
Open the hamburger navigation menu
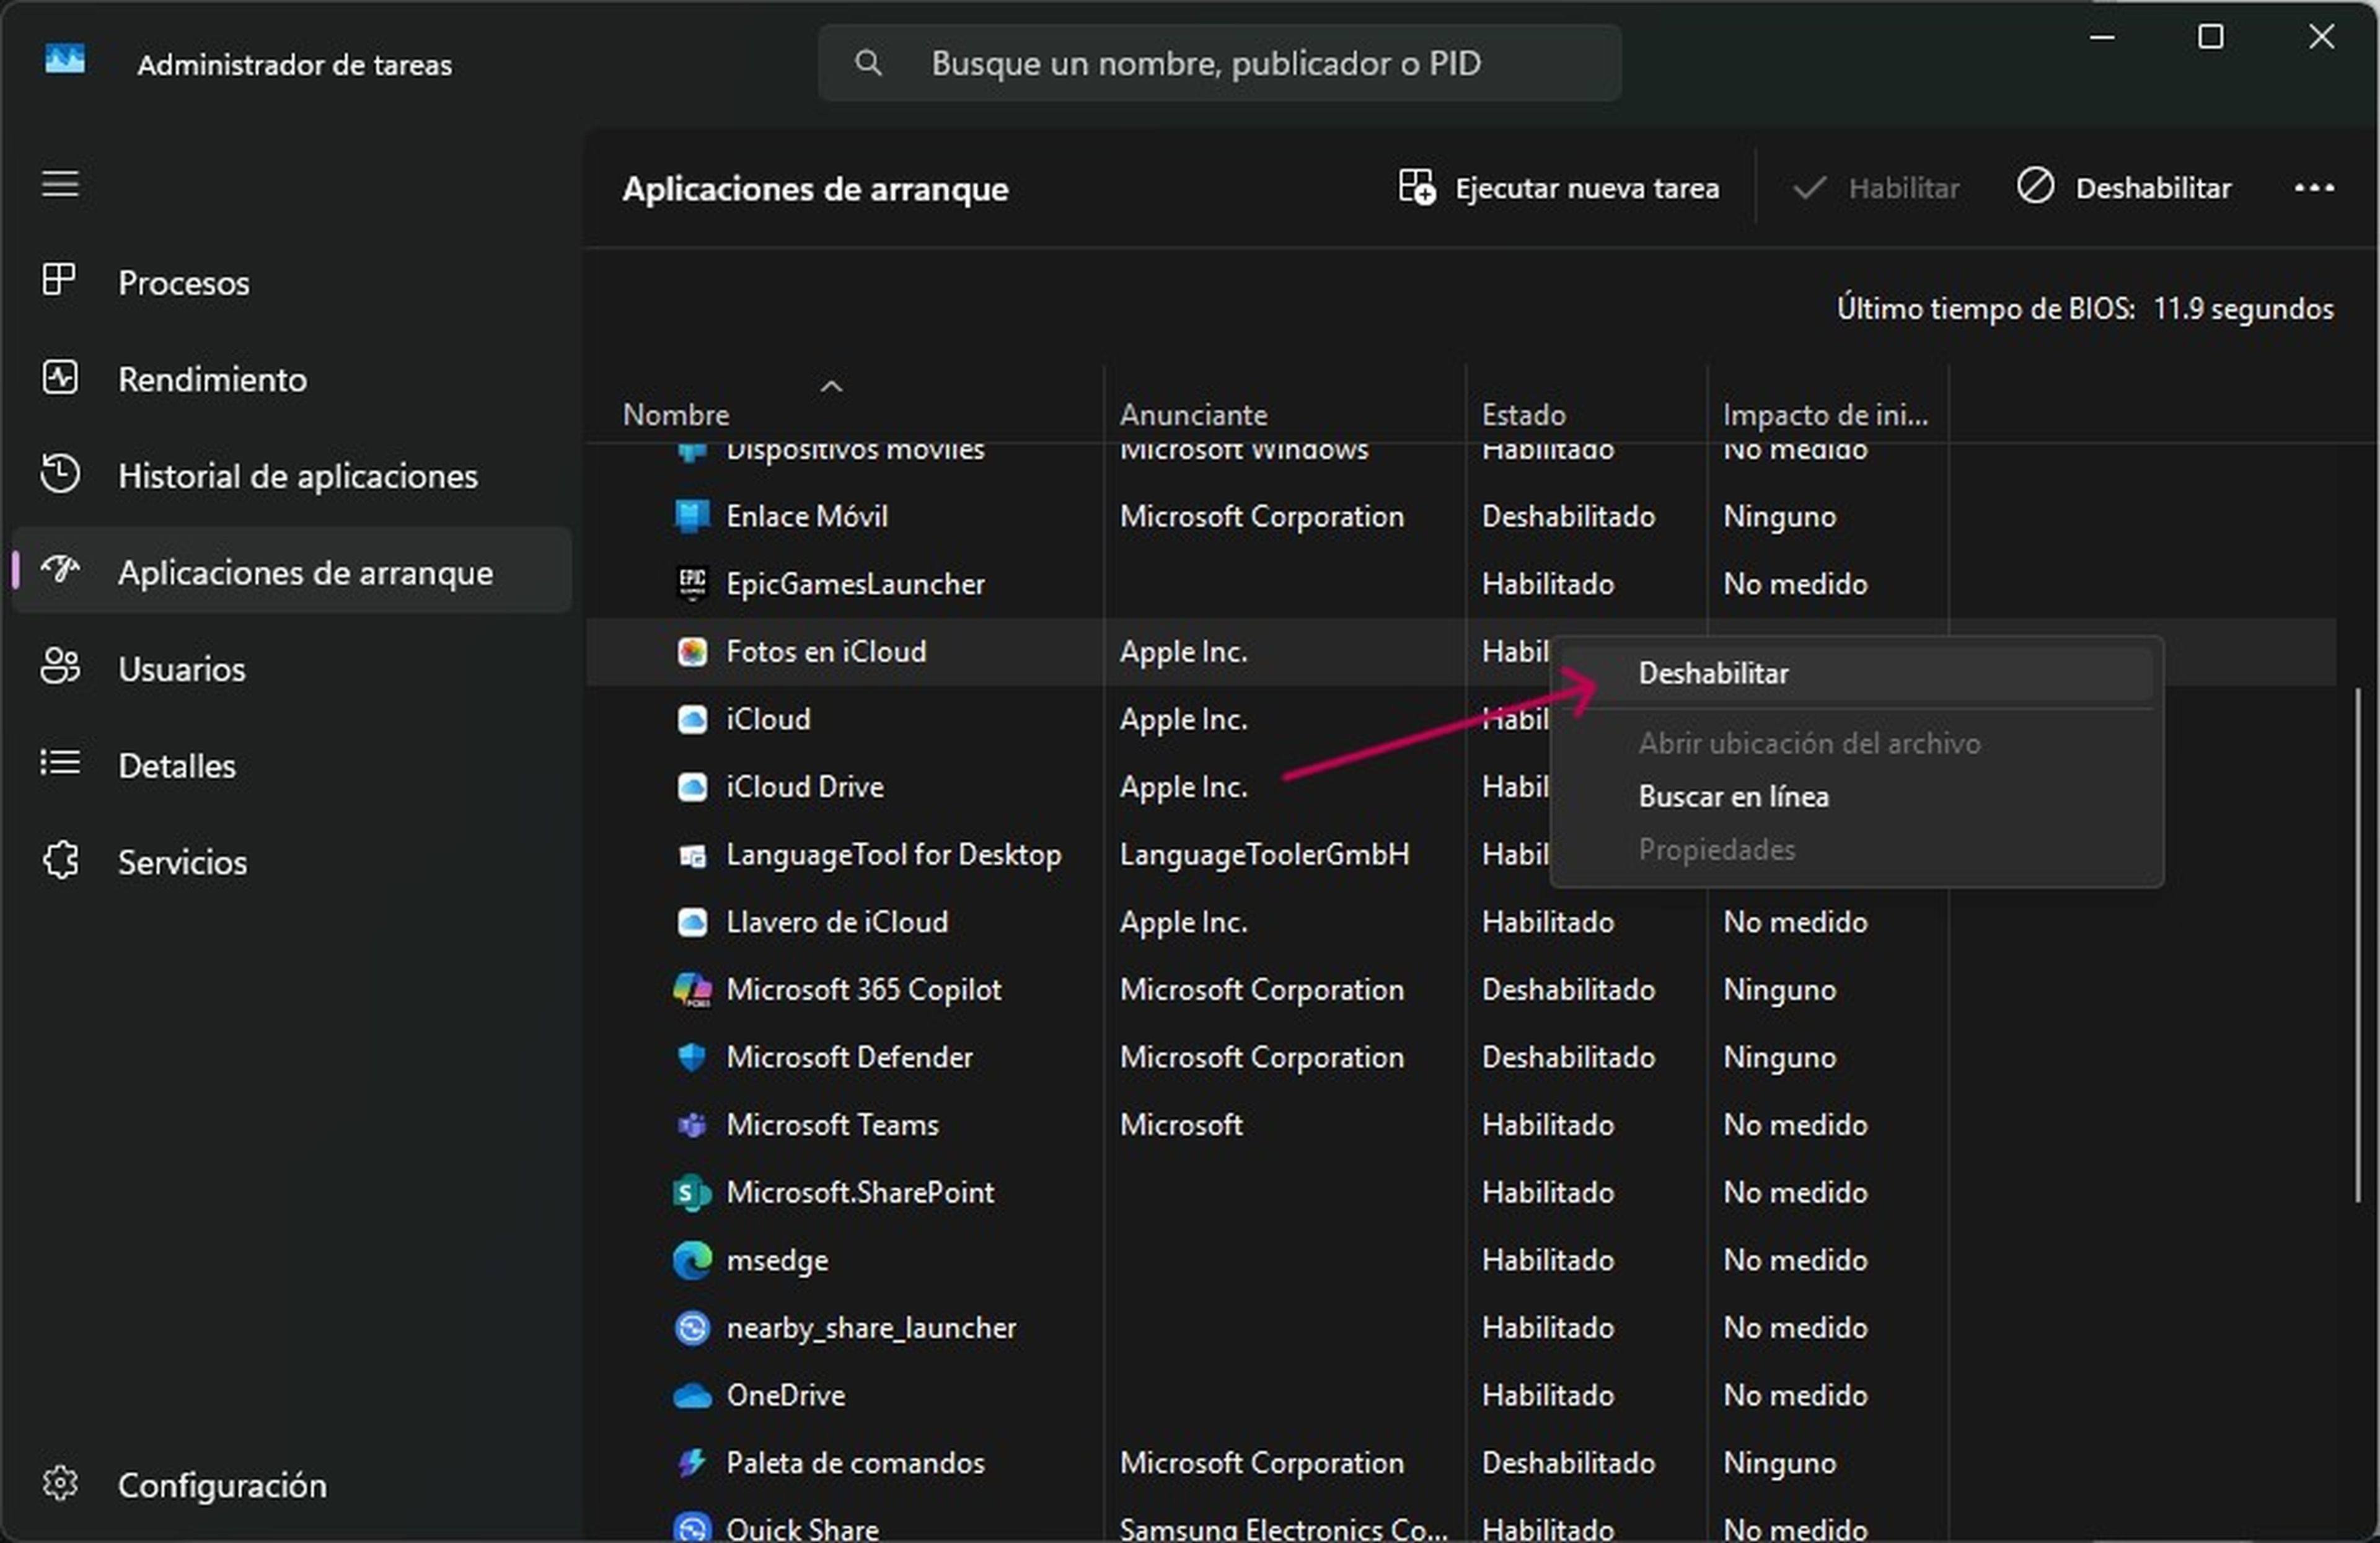[60, 185]
